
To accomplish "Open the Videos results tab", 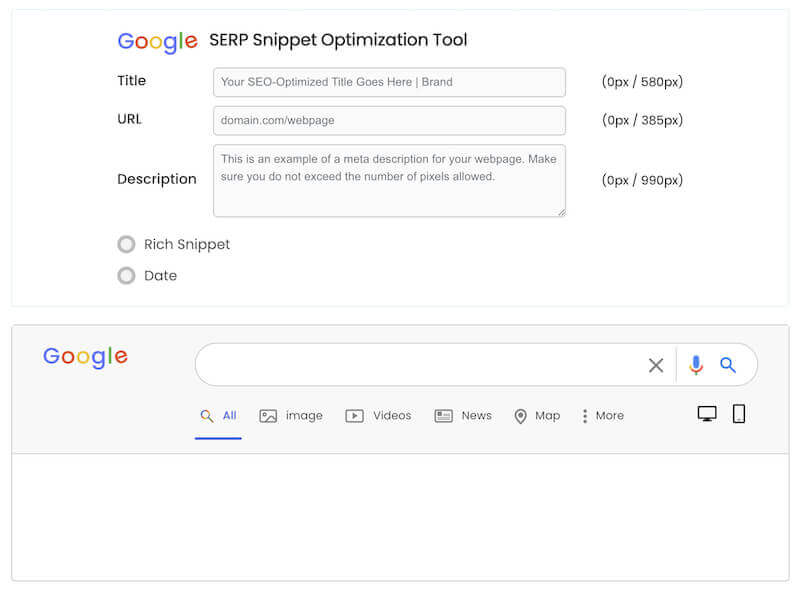I will [x=378, y=416].
